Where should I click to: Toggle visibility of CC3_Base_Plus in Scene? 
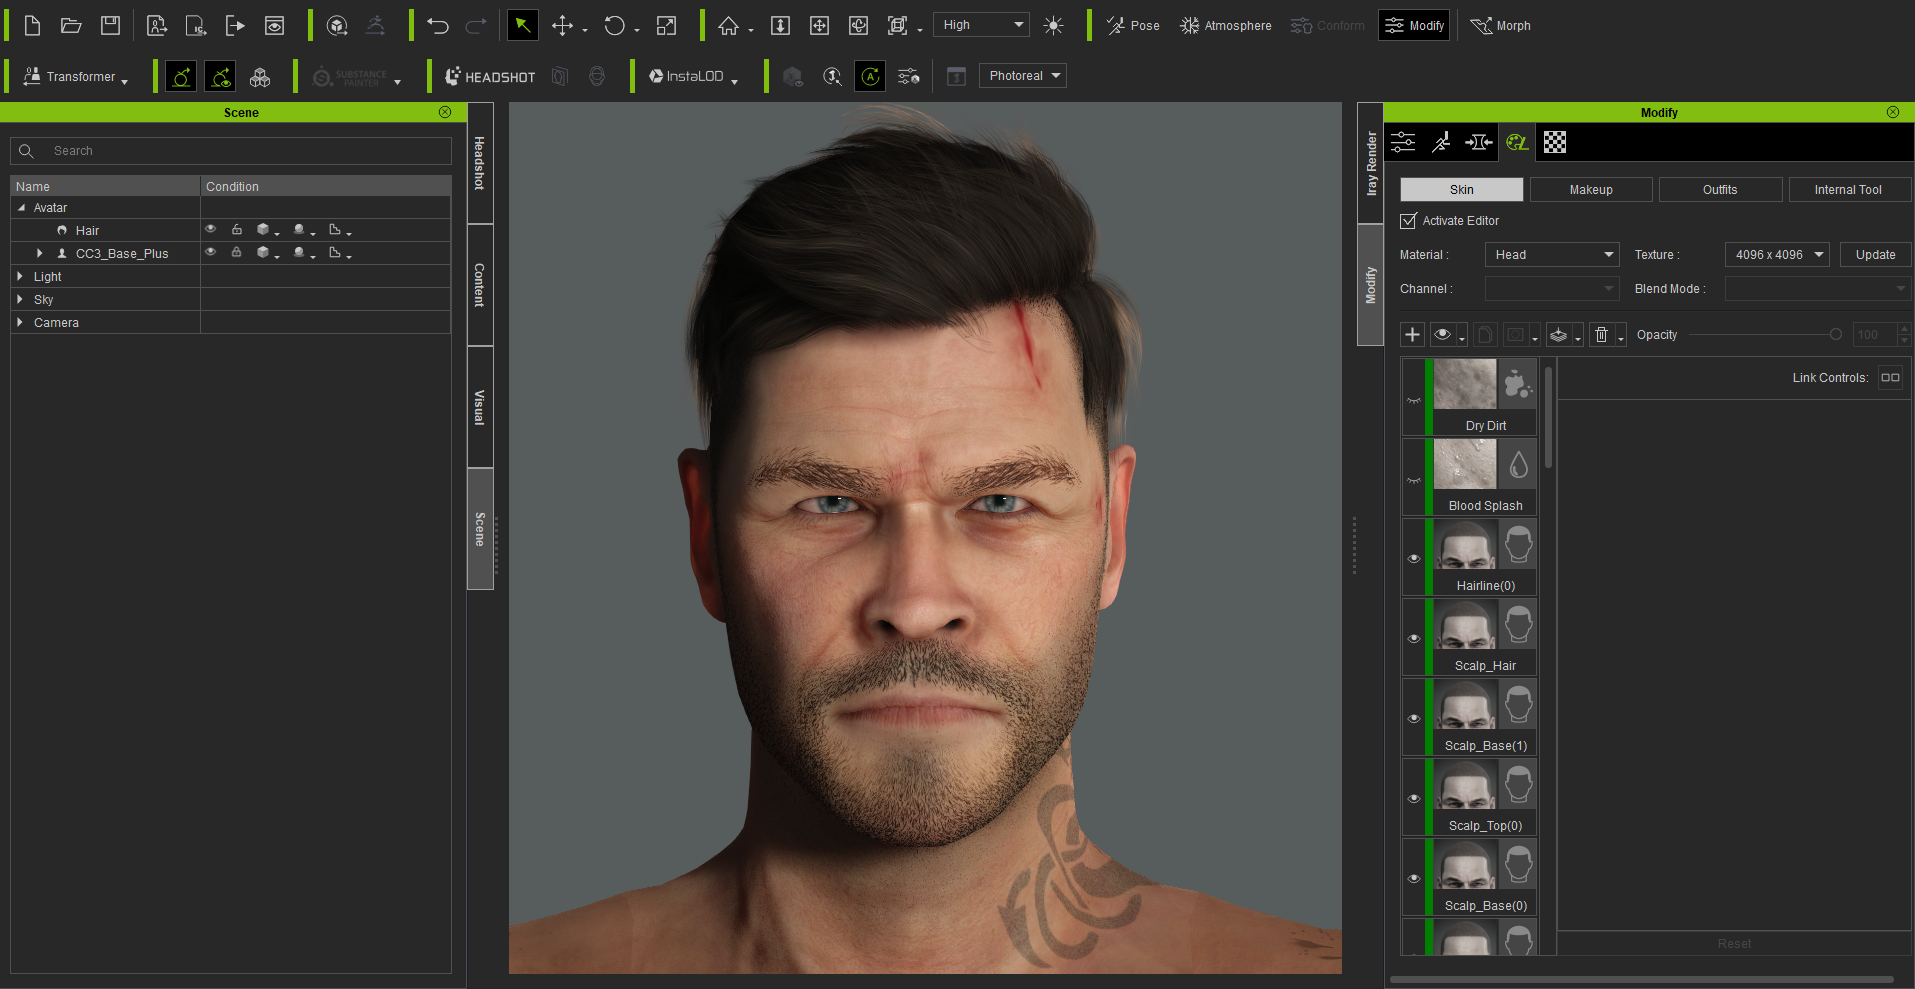click(x=211, y=252)
